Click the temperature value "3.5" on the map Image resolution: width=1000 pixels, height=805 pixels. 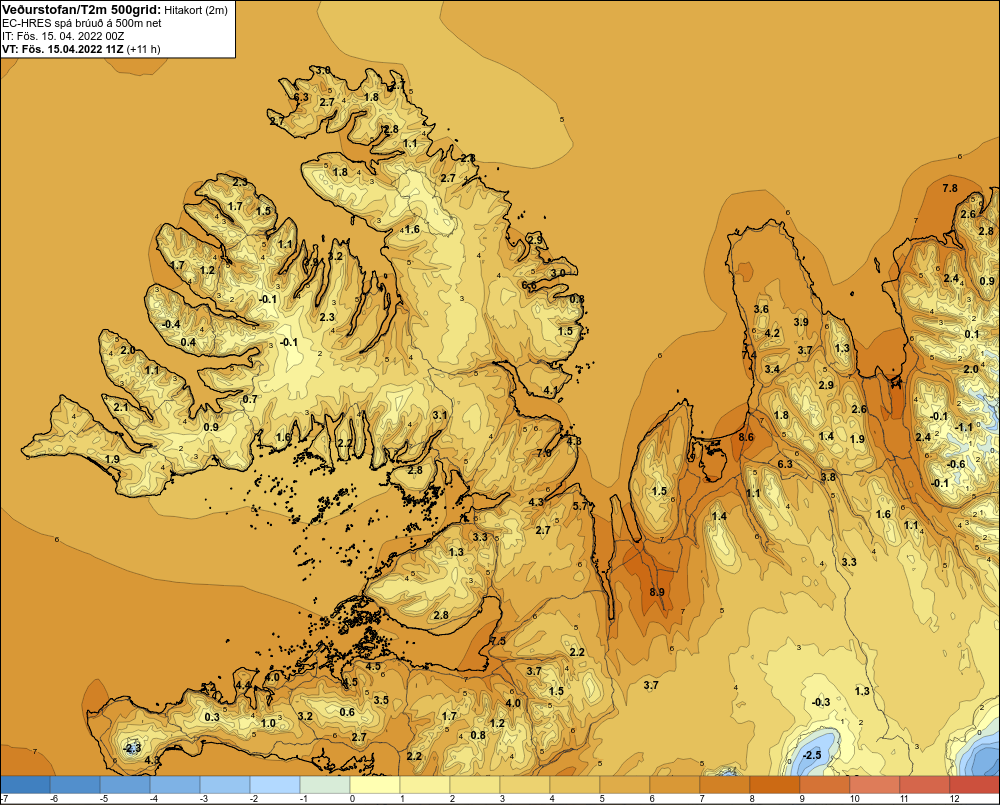pos(381,700)
